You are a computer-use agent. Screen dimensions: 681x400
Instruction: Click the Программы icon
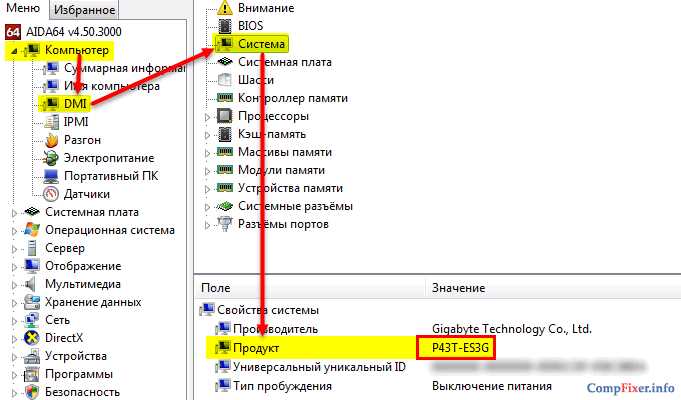(x=32, y=374)
